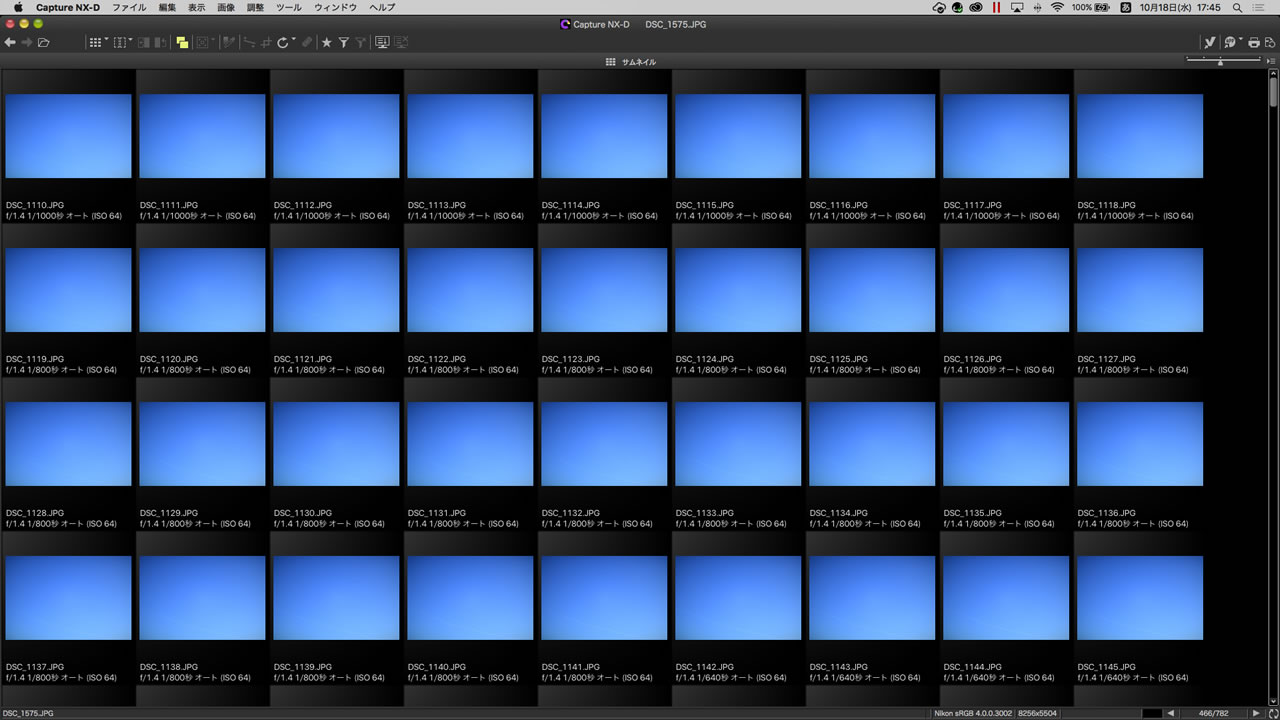This screenshot has width=1280, height=720.
Task: Click the rotate image icon
Action: click(x=282, y=42)
